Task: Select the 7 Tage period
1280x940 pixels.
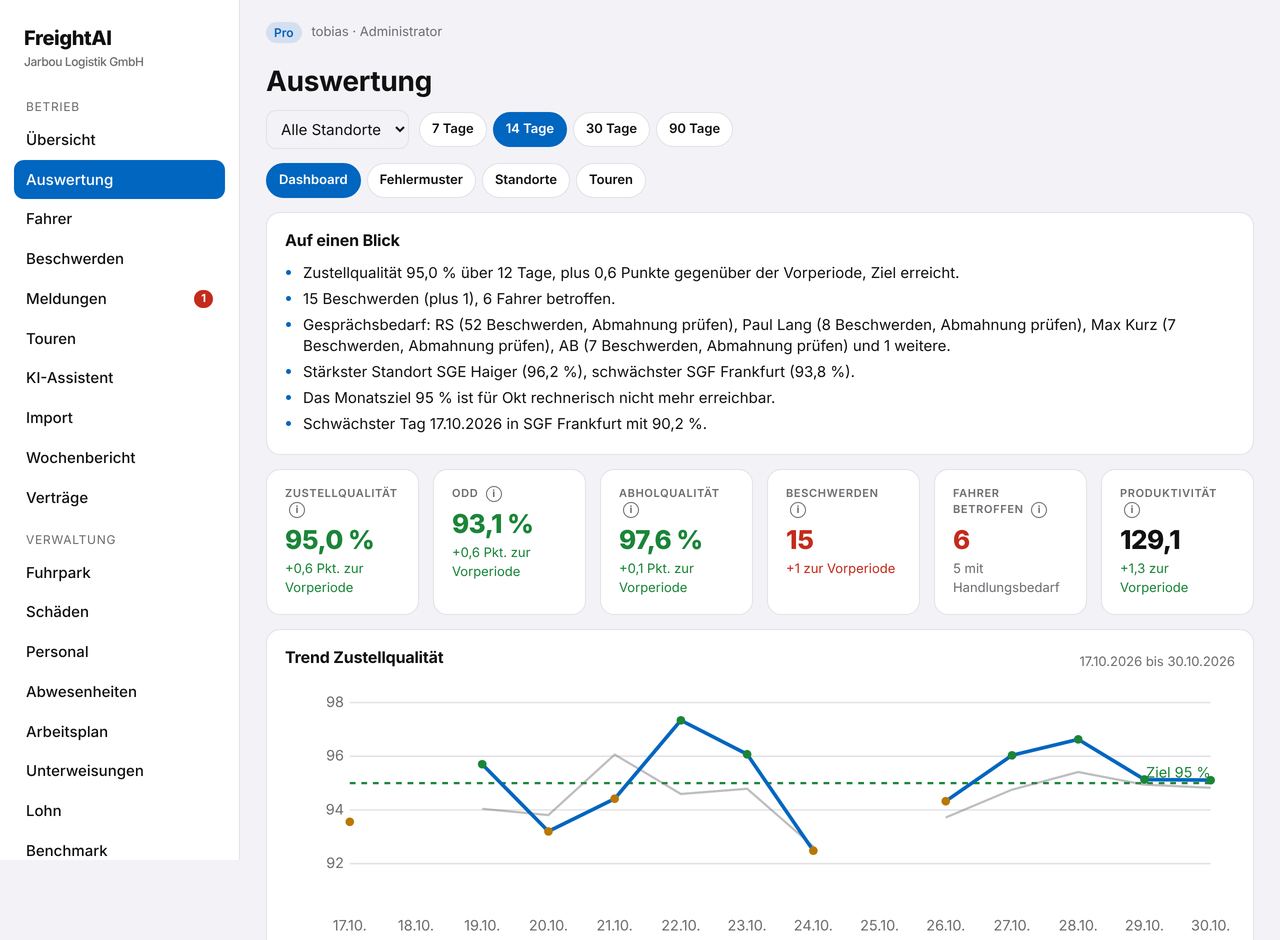Action: [453, 129]
